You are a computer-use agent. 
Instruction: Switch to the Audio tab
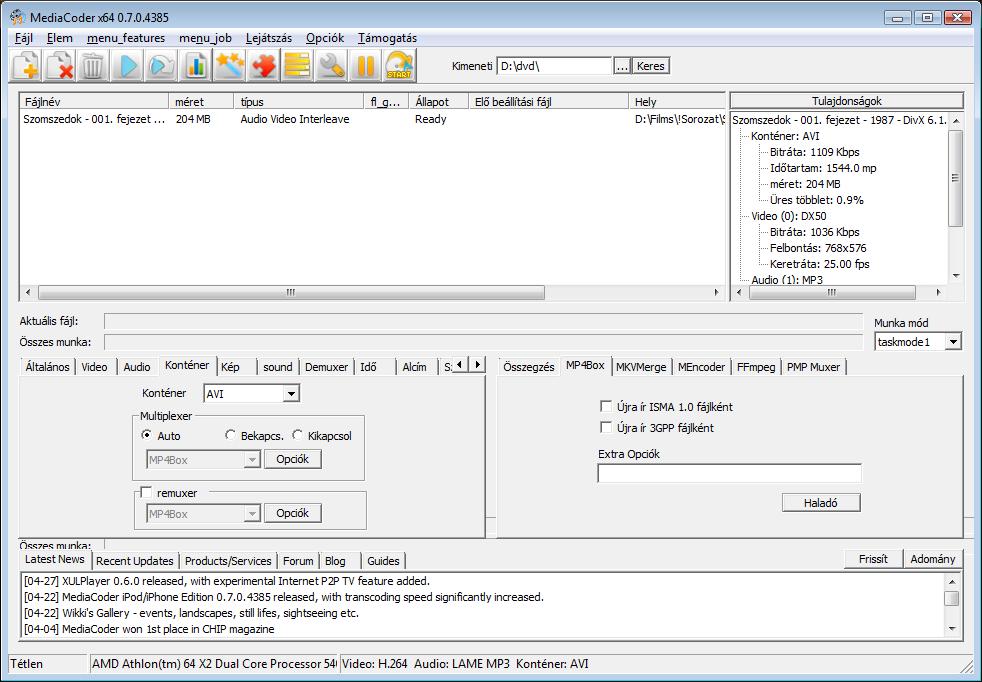(x=137, y=367)
